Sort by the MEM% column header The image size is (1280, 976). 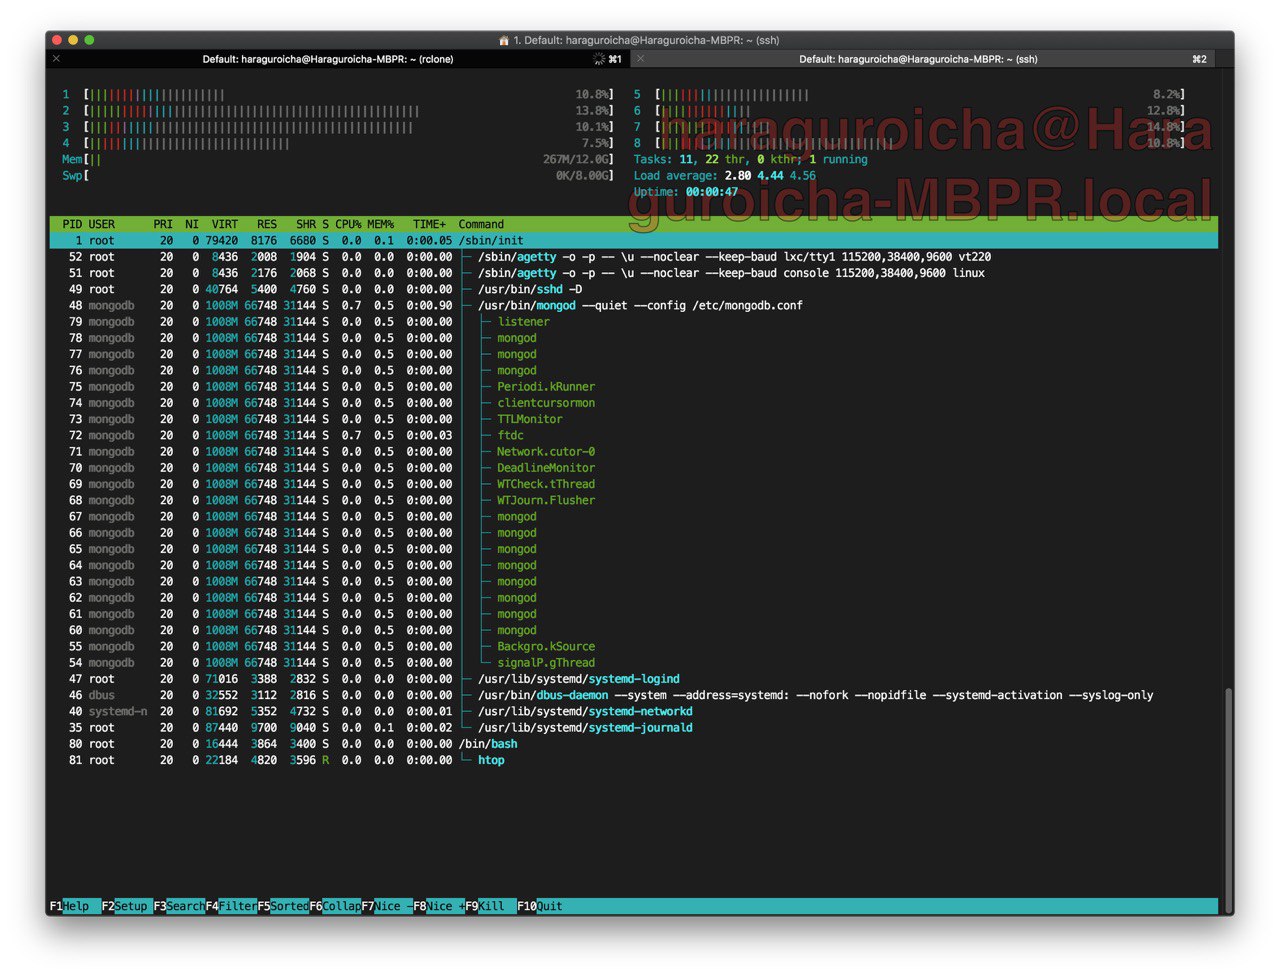click(x=381, y=224)
